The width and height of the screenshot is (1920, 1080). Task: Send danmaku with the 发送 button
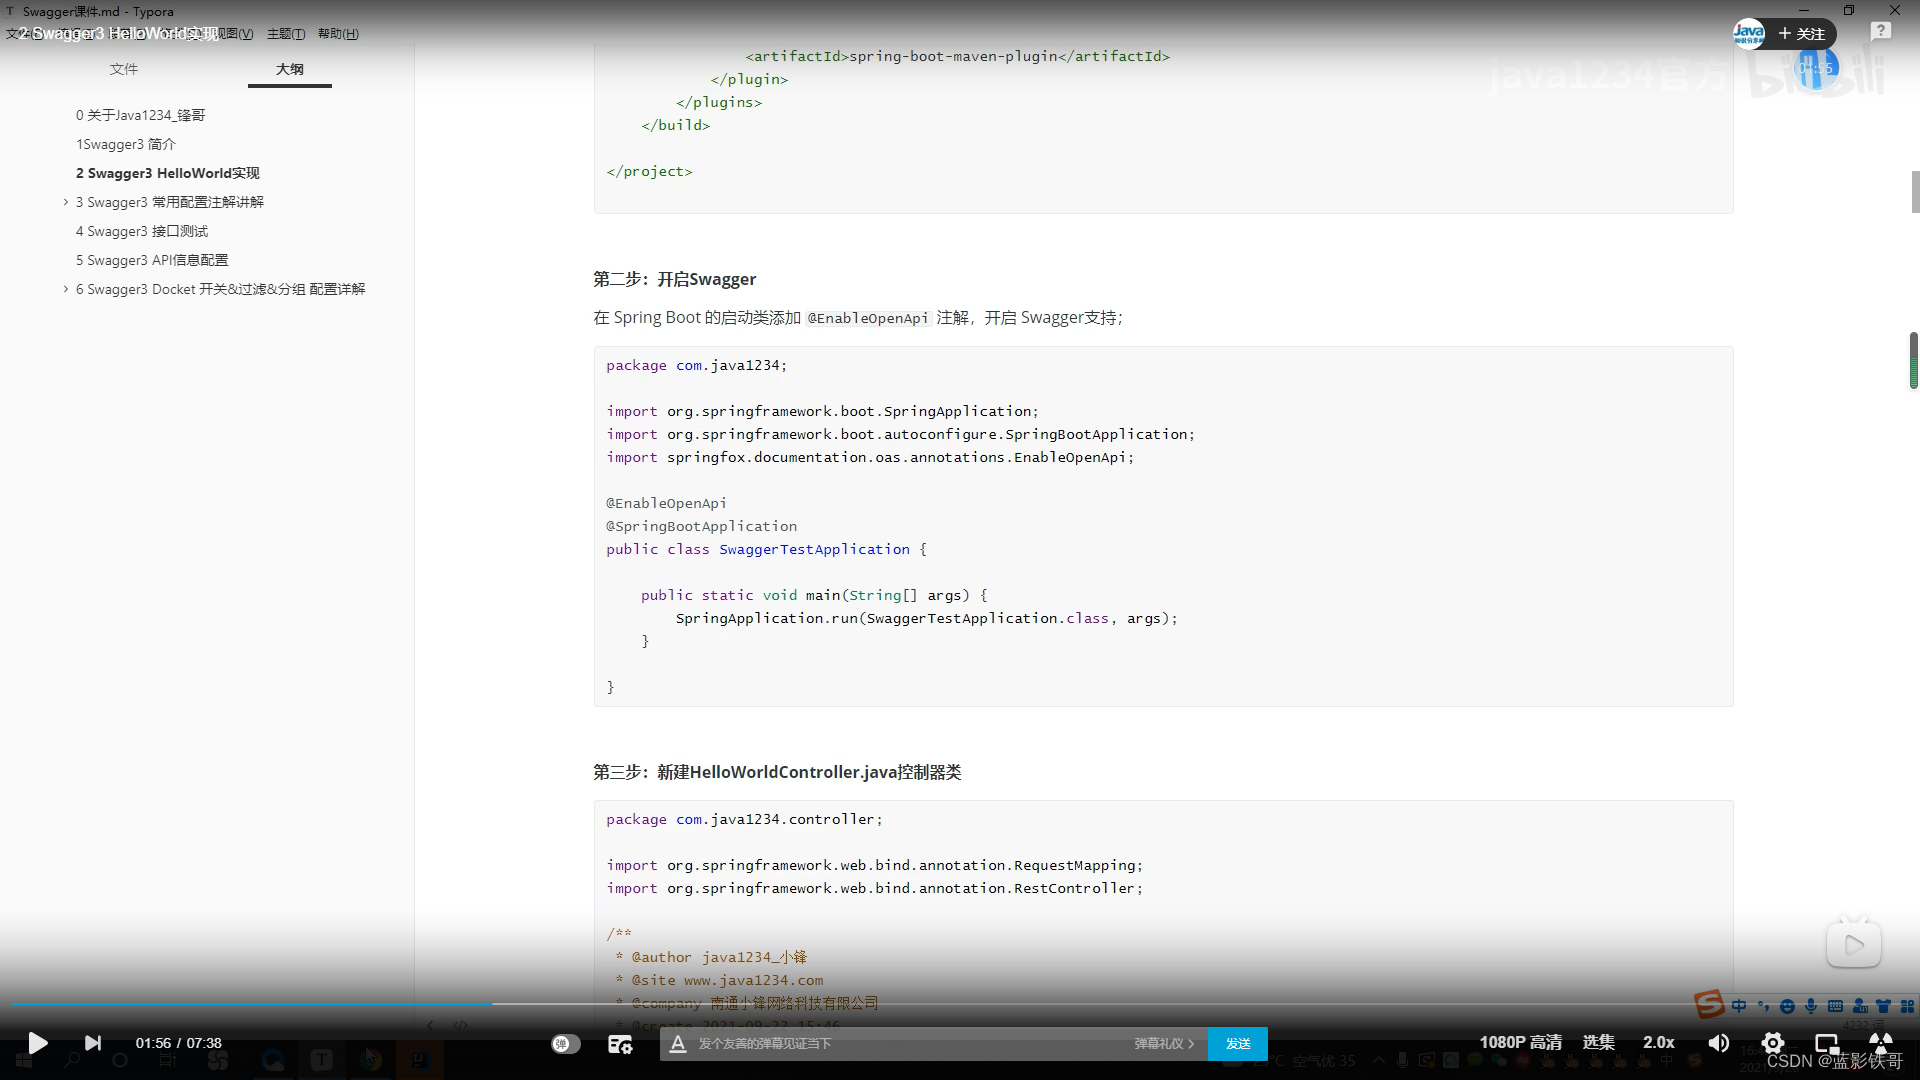click(1238, 1043)
